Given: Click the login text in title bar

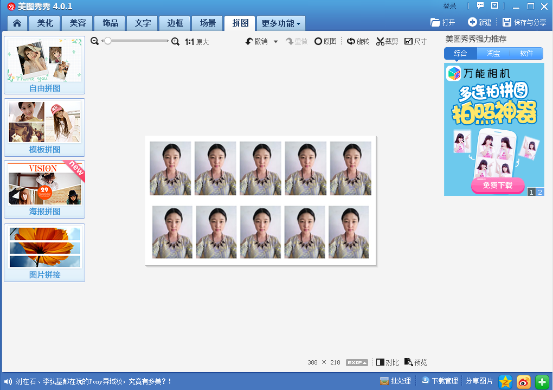Looking at the screenshot, I should coord(450,6).
